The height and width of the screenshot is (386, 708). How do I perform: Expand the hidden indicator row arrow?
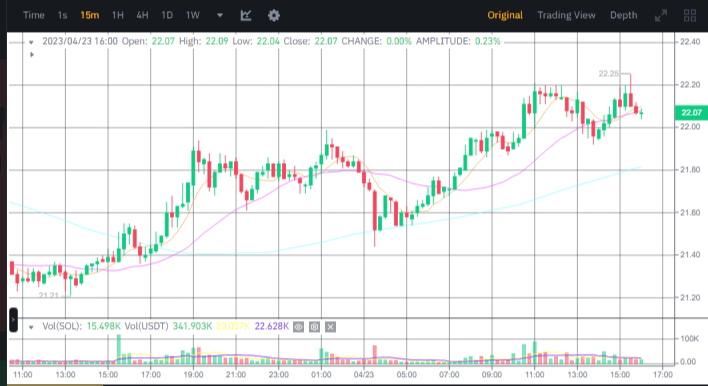32,55
